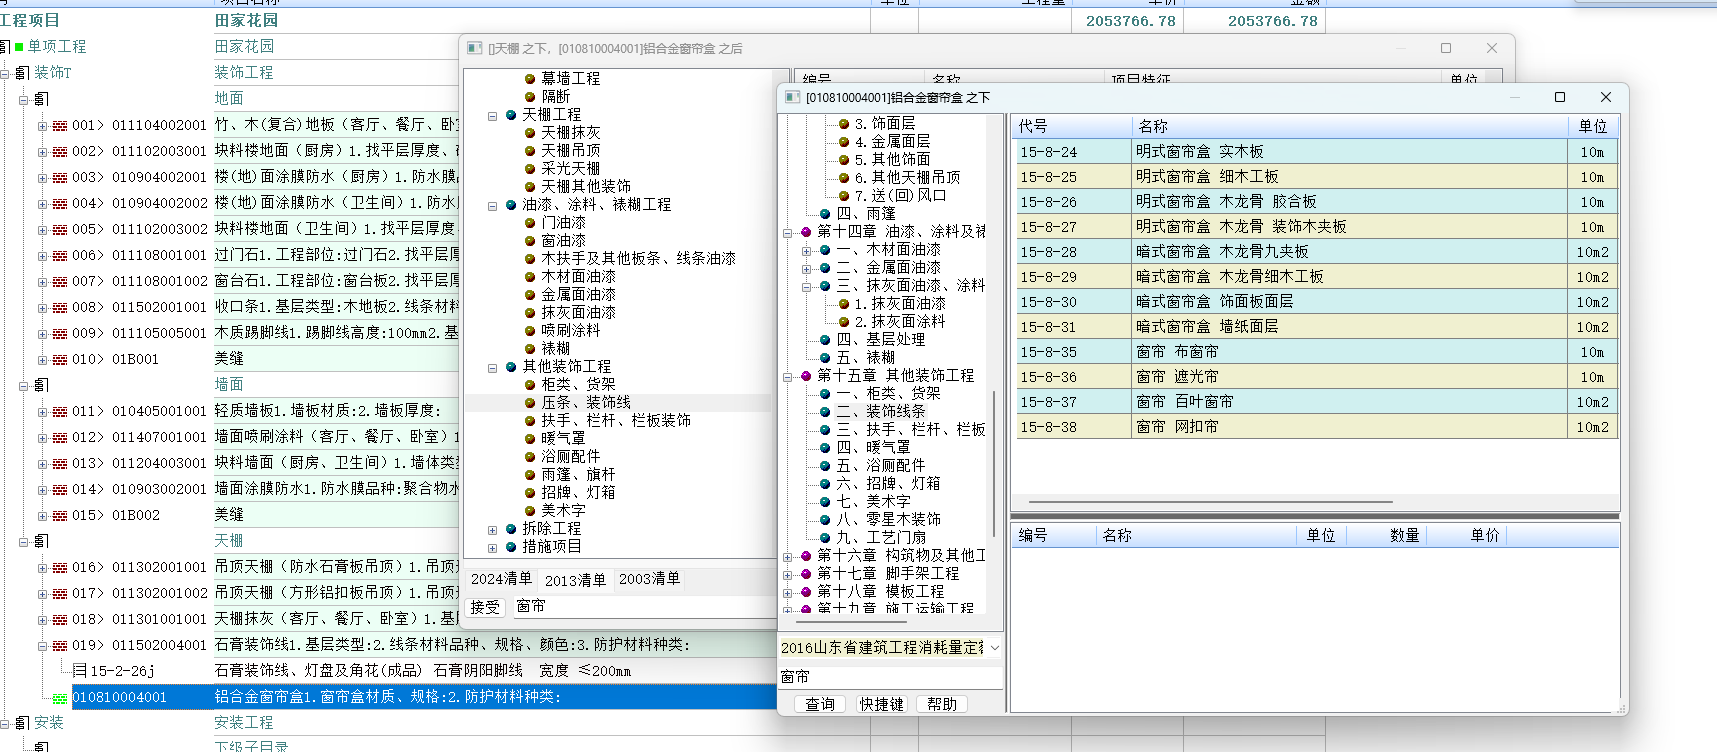Click the 窗帘 search field in quota dialog

point(890,677)
